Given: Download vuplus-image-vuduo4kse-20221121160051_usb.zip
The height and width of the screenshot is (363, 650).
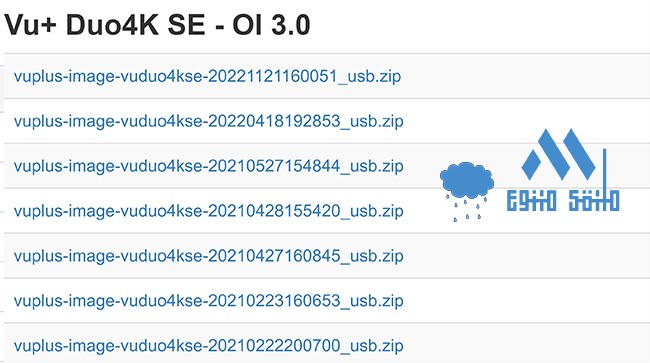Looking at the screenshot, I should coord(207,76).
